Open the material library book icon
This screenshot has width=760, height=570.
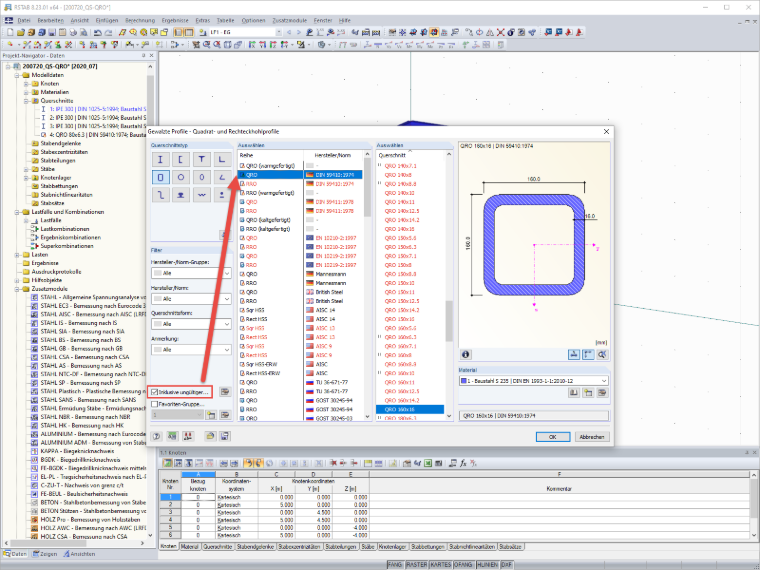(574, 393)
